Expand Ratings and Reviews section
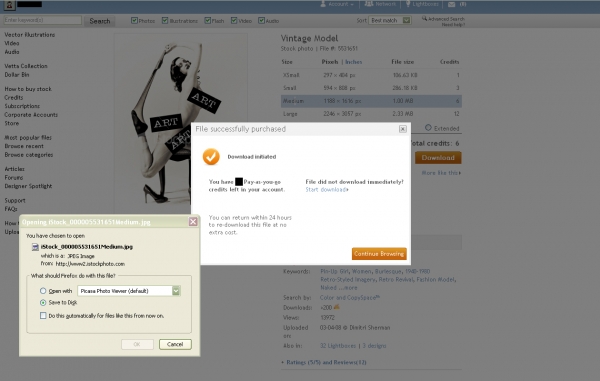The width and height of the screenshot is (600, 381). point(326,362)
